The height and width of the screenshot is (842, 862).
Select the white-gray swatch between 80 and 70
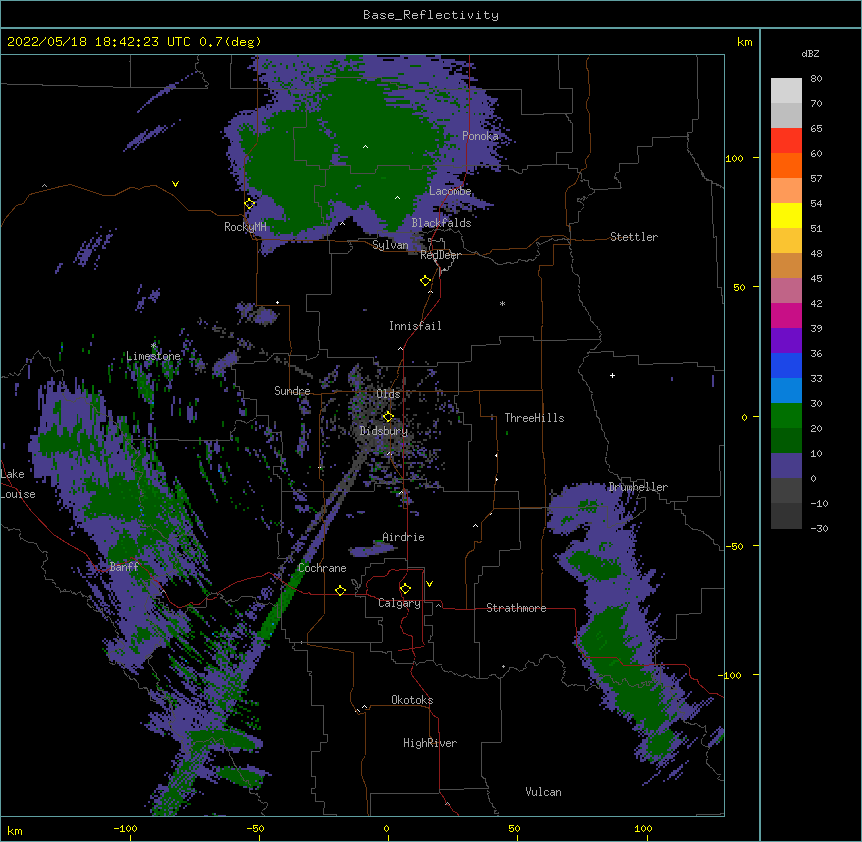click(x=786, y=90)
